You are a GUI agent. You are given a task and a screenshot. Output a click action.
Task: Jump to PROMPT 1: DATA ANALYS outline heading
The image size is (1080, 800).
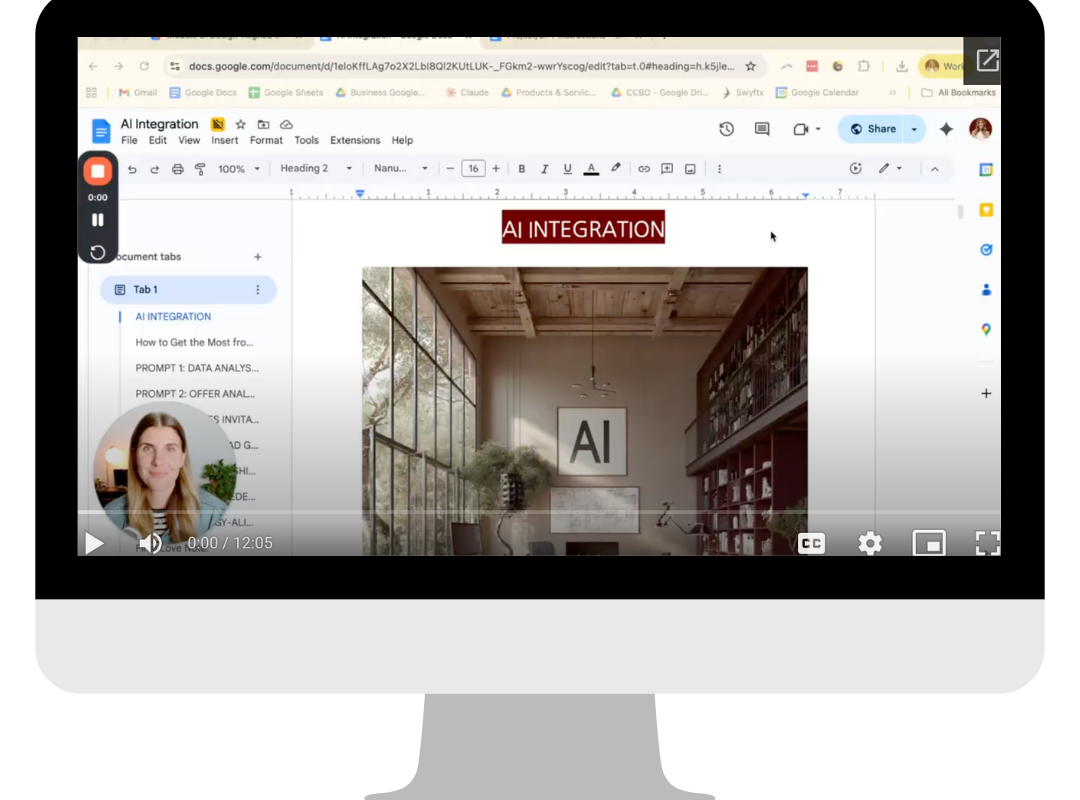tap(197, 368)
